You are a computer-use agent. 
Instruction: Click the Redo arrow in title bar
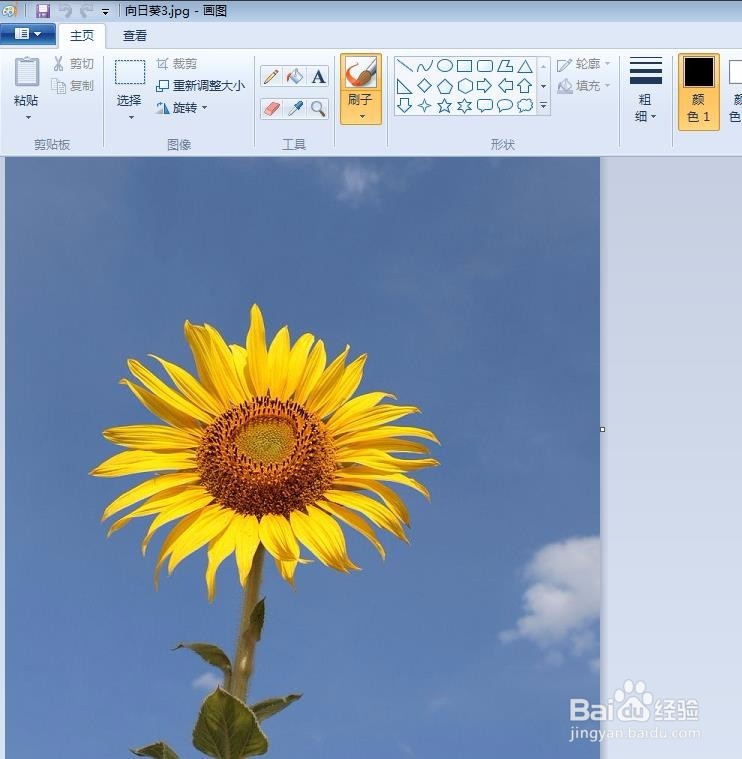87,11
